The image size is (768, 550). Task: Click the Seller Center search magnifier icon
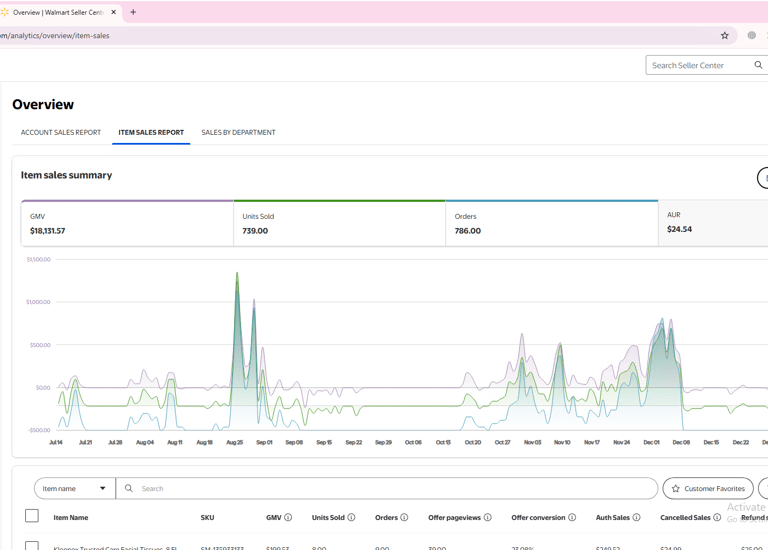pyautogui.click(x=758, y=65)
